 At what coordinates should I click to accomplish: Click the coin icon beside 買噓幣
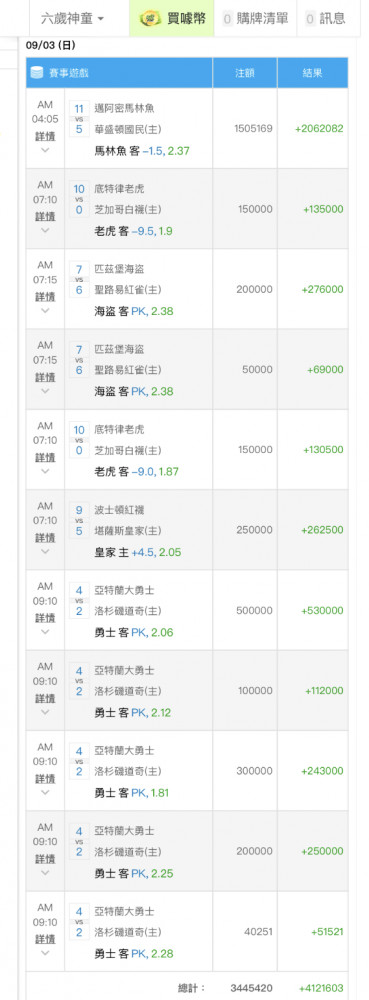(x=150, y=18)
